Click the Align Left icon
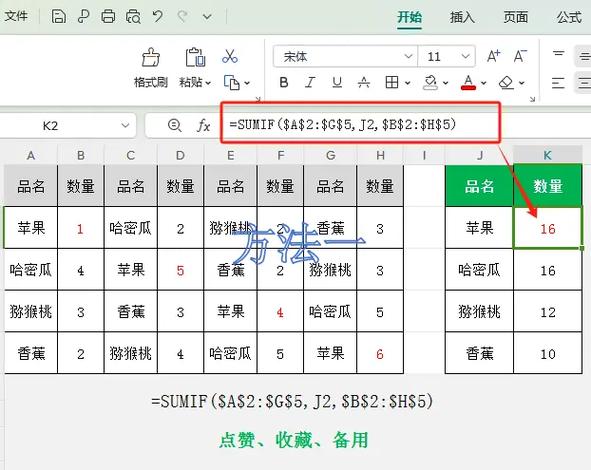This screenshot has width=591, height=470. click(x=558, y=83)
